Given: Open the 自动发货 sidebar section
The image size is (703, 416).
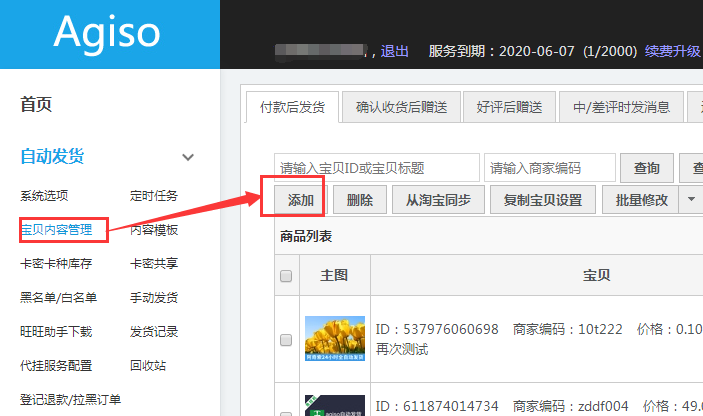Looking at the screenshot, I should (52, 156).
